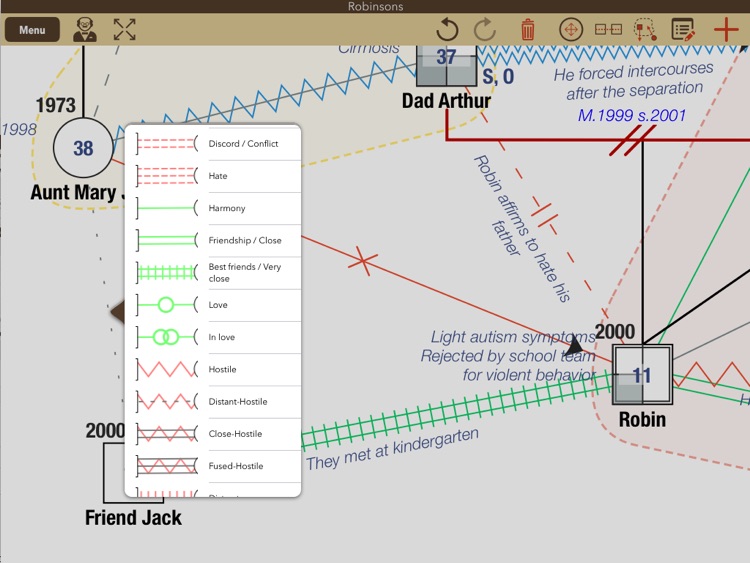
Task: Select Friendship / Close relationship
Action: click(x=213, y=240)
